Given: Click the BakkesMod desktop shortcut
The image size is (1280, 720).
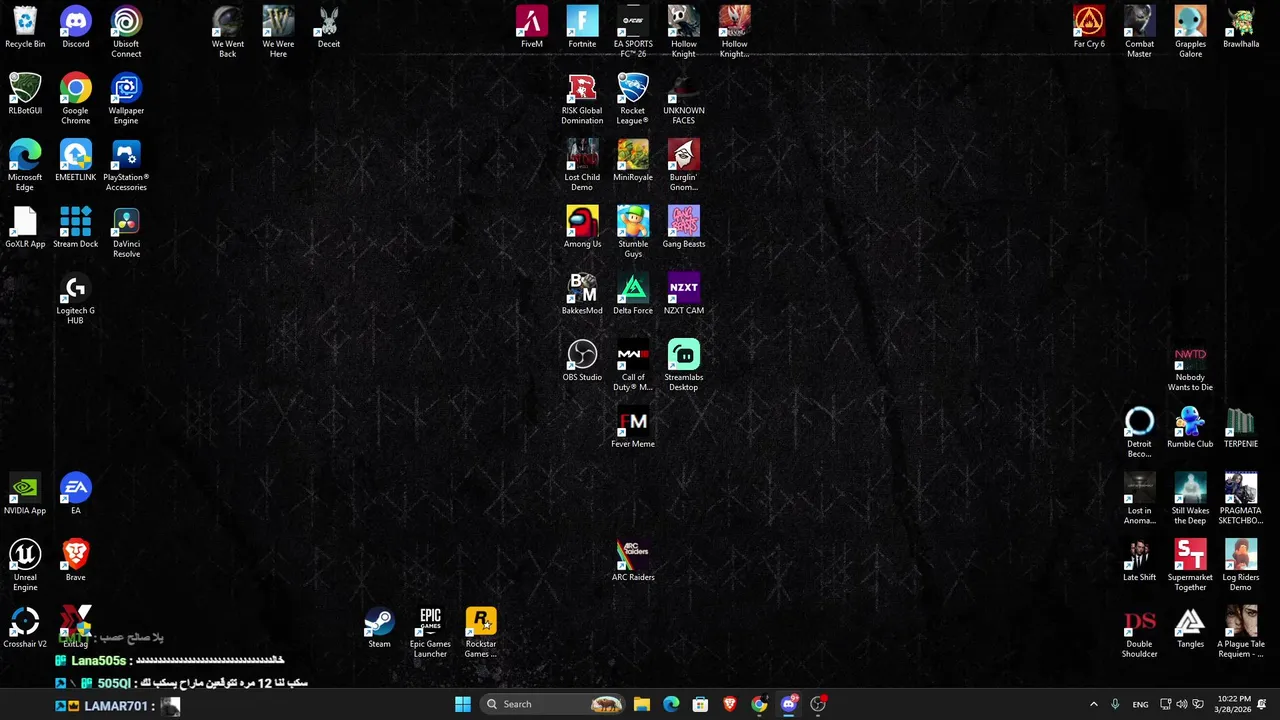Looking at the screenshot, I should click(x=582, y=295).
